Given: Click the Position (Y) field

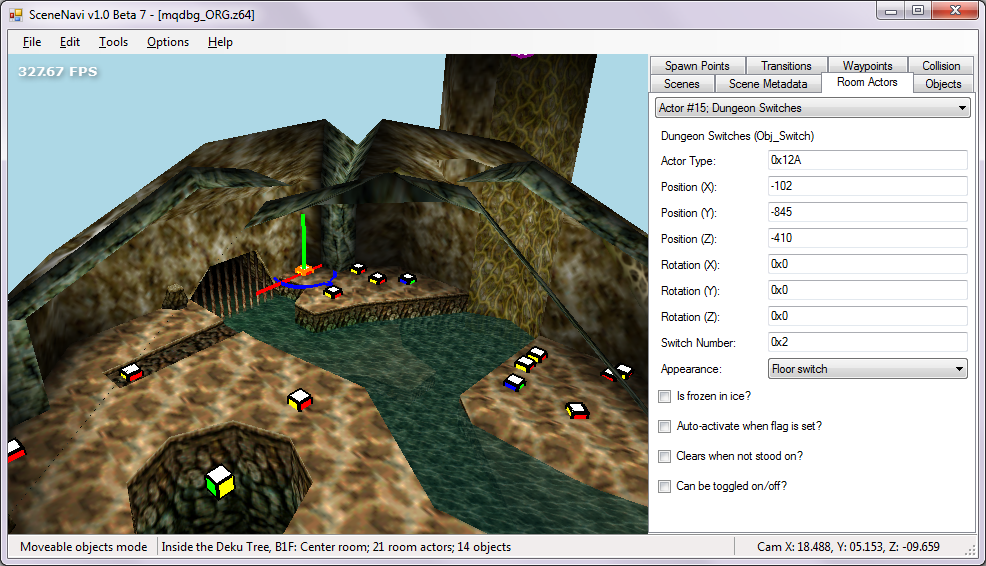Looking at the screenshot, I should 868,212.
